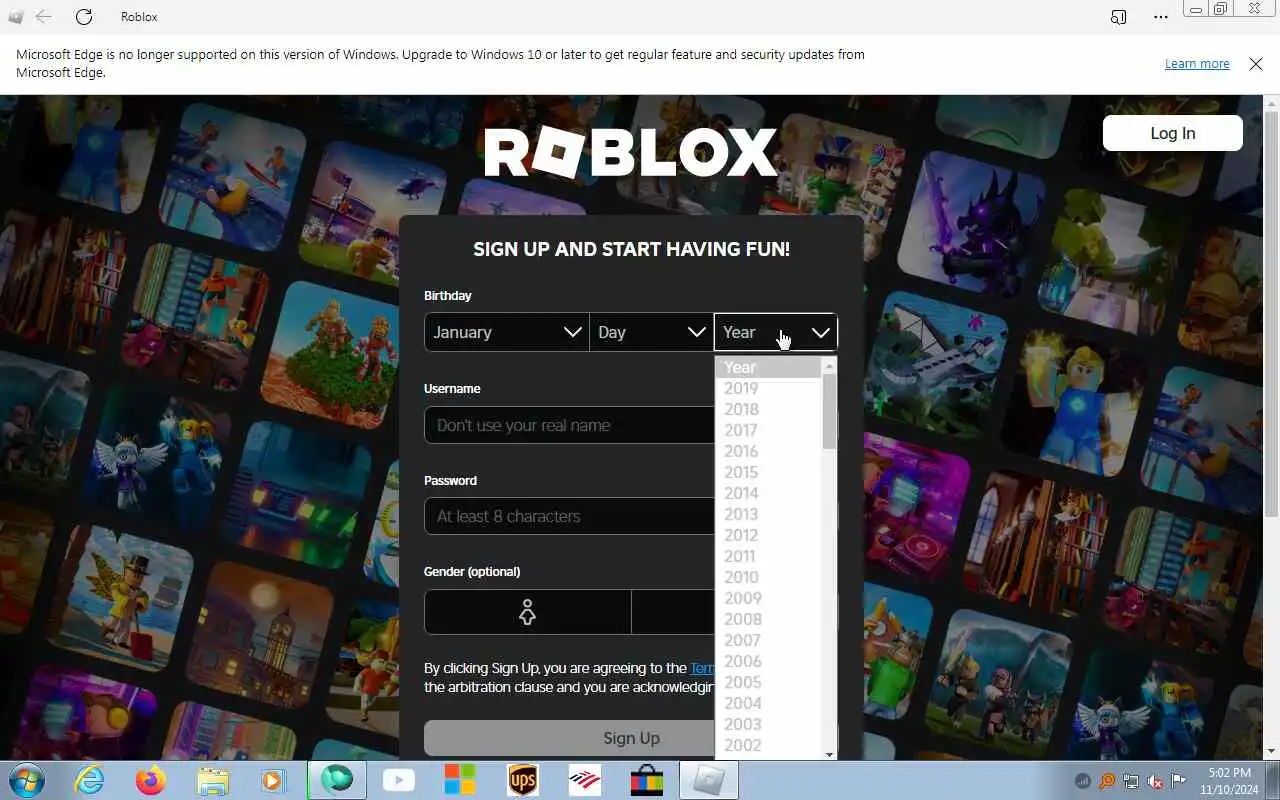Open the Action Center flag icon
This screenshot has width=1280, height=800.
[x=1179, y=781]
